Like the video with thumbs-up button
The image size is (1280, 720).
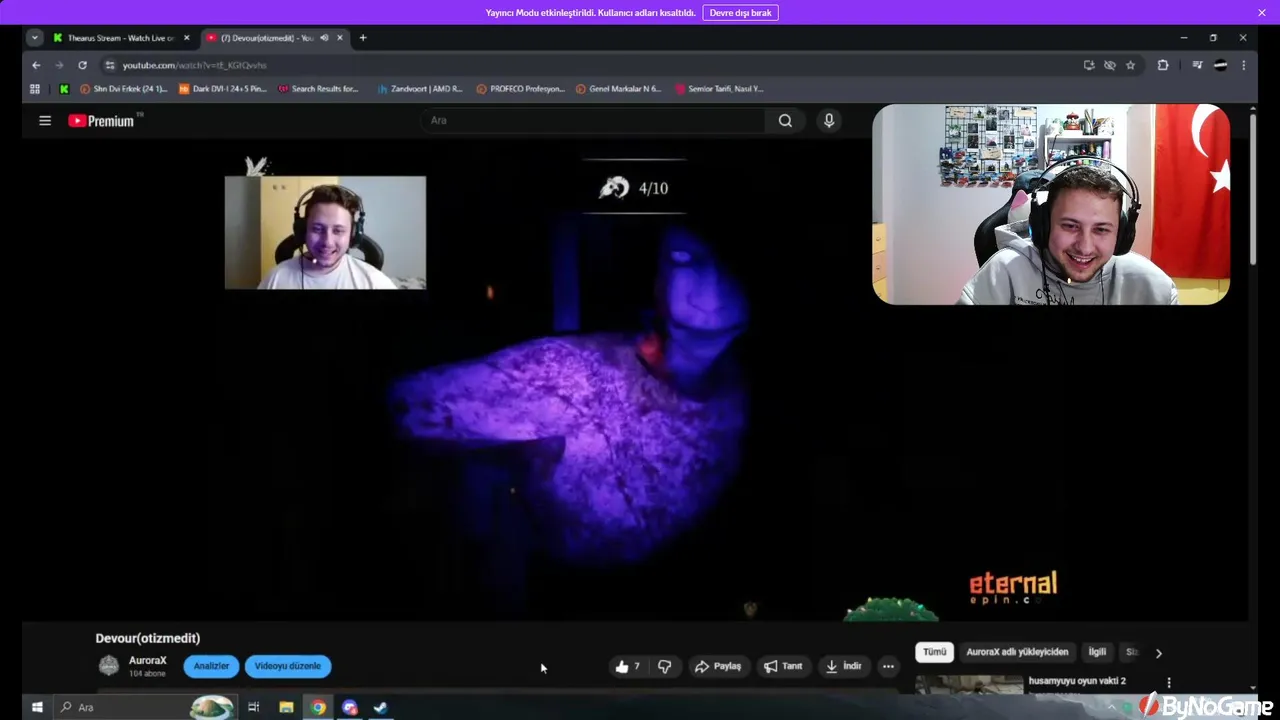(628, 666)
